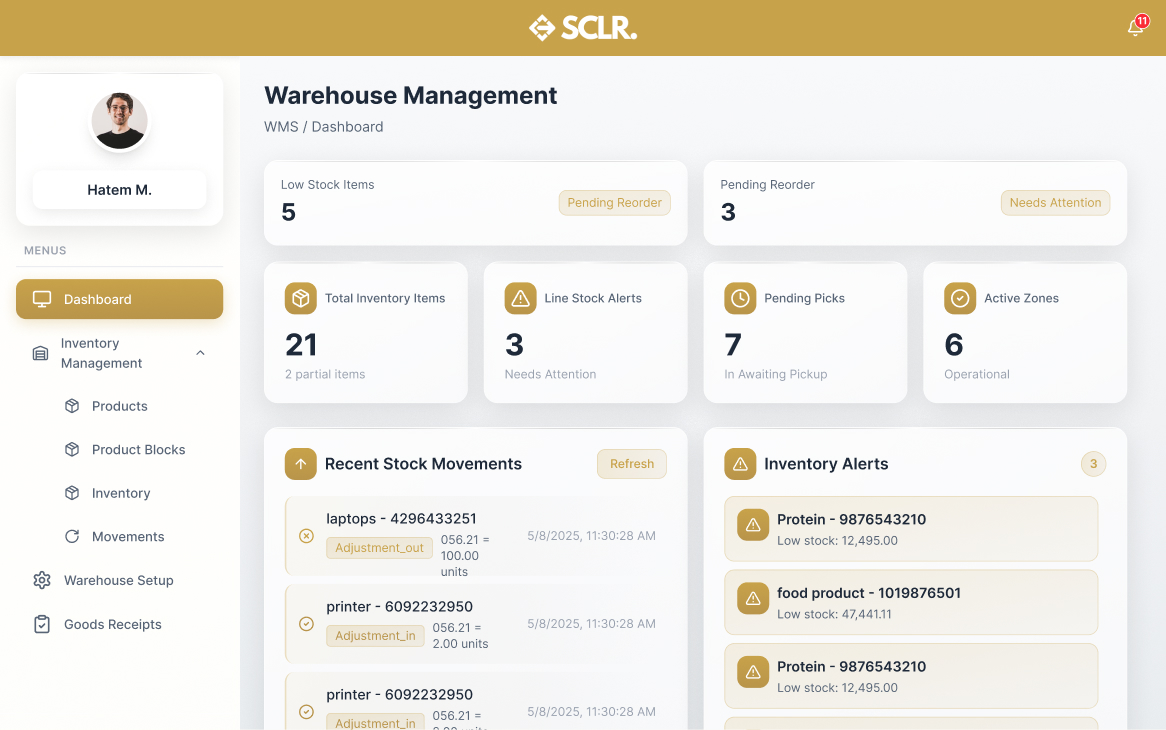Click the 3 counter badge on Inventory Alerts

coord(1093,464)
